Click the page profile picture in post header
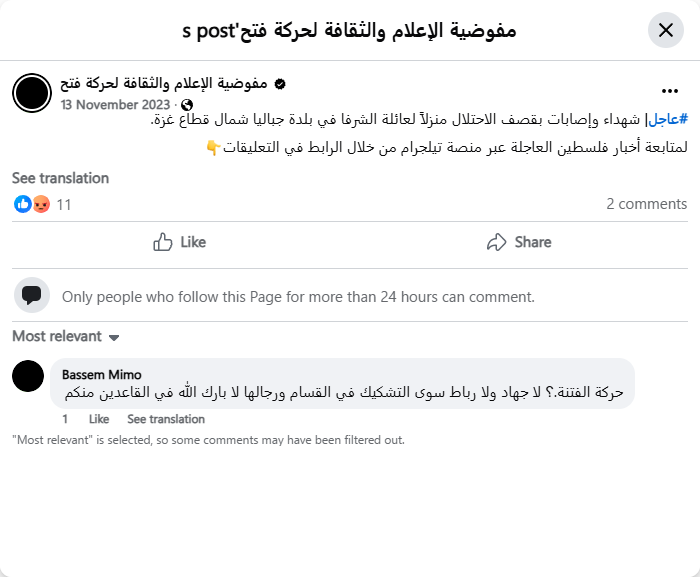 pos(31,92)
